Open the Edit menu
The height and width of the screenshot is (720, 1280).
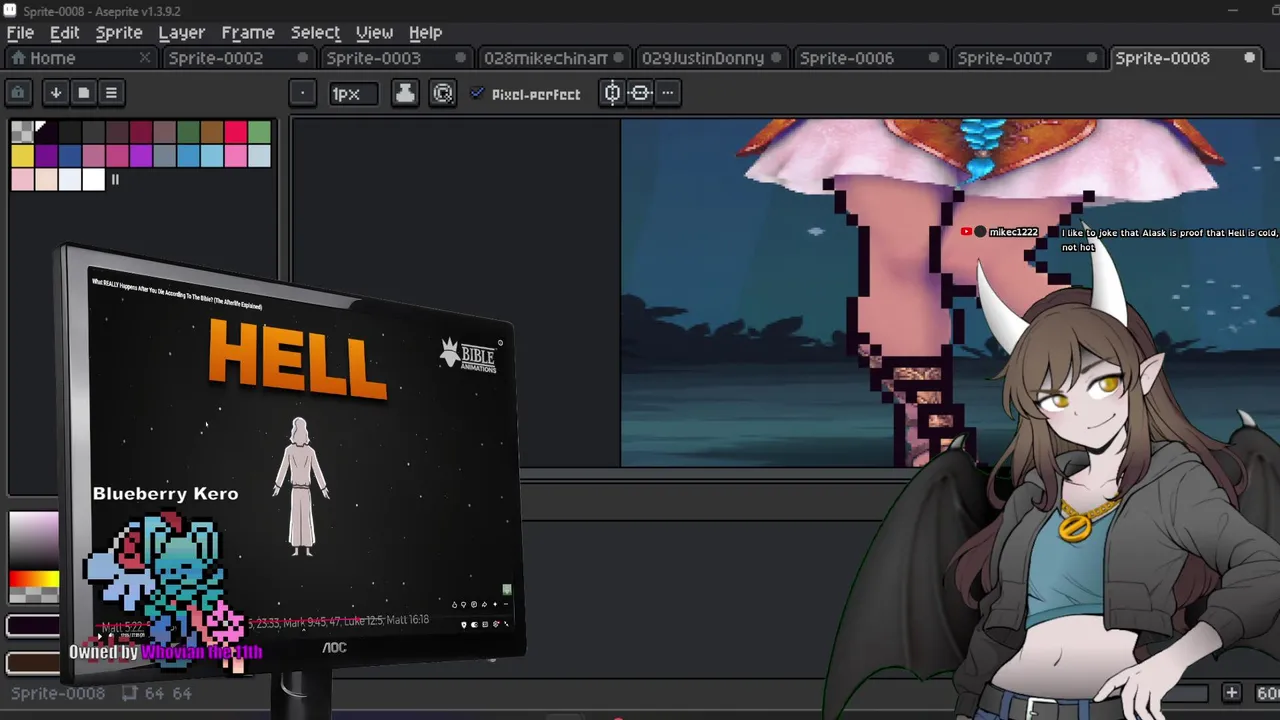click(64, 32)
